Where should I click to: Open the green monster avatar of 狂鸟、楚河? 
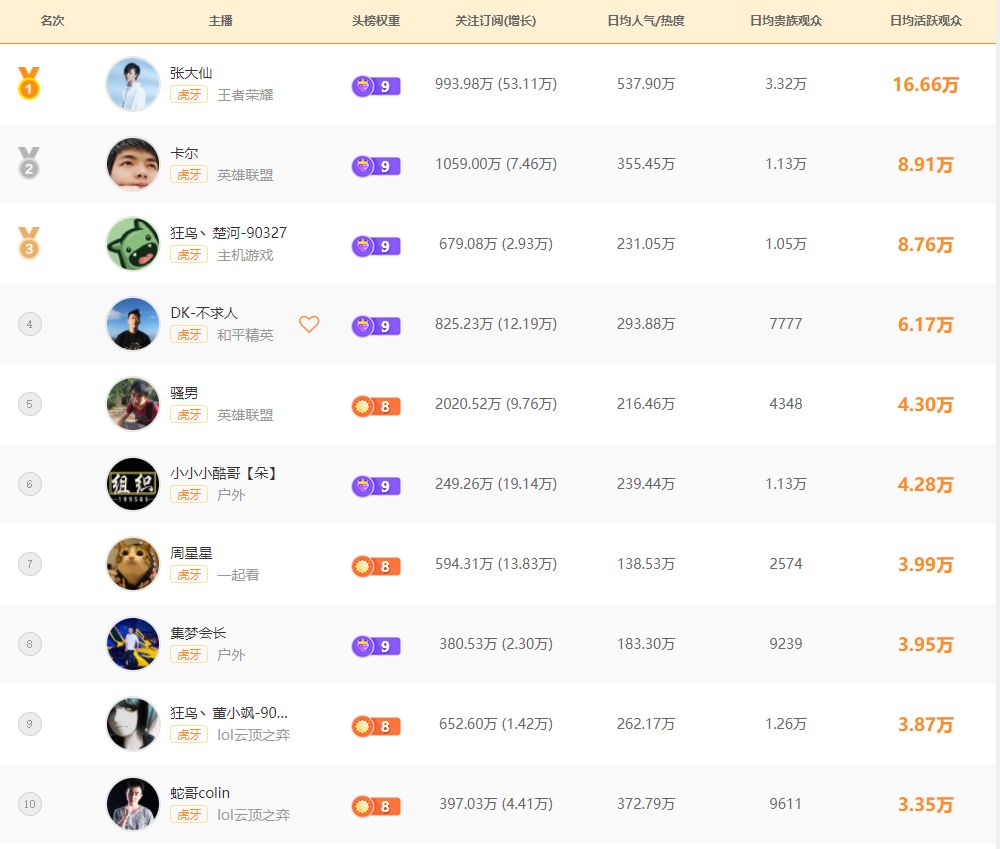click(133, 244)
